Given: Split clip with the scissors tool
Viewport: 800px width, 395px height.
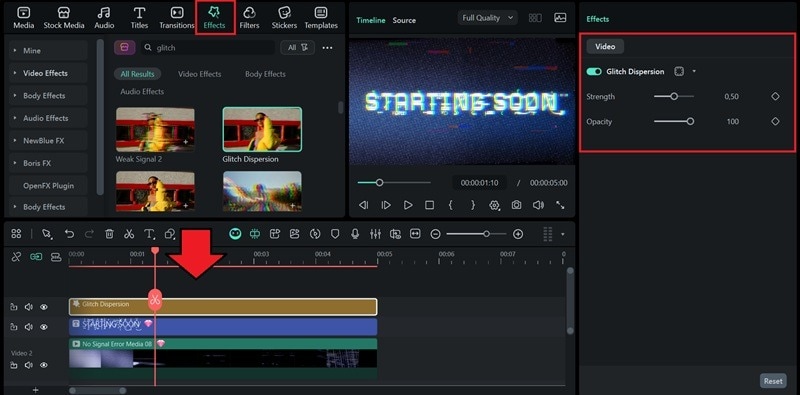Looking at the screenshot, I should [129, 234].
